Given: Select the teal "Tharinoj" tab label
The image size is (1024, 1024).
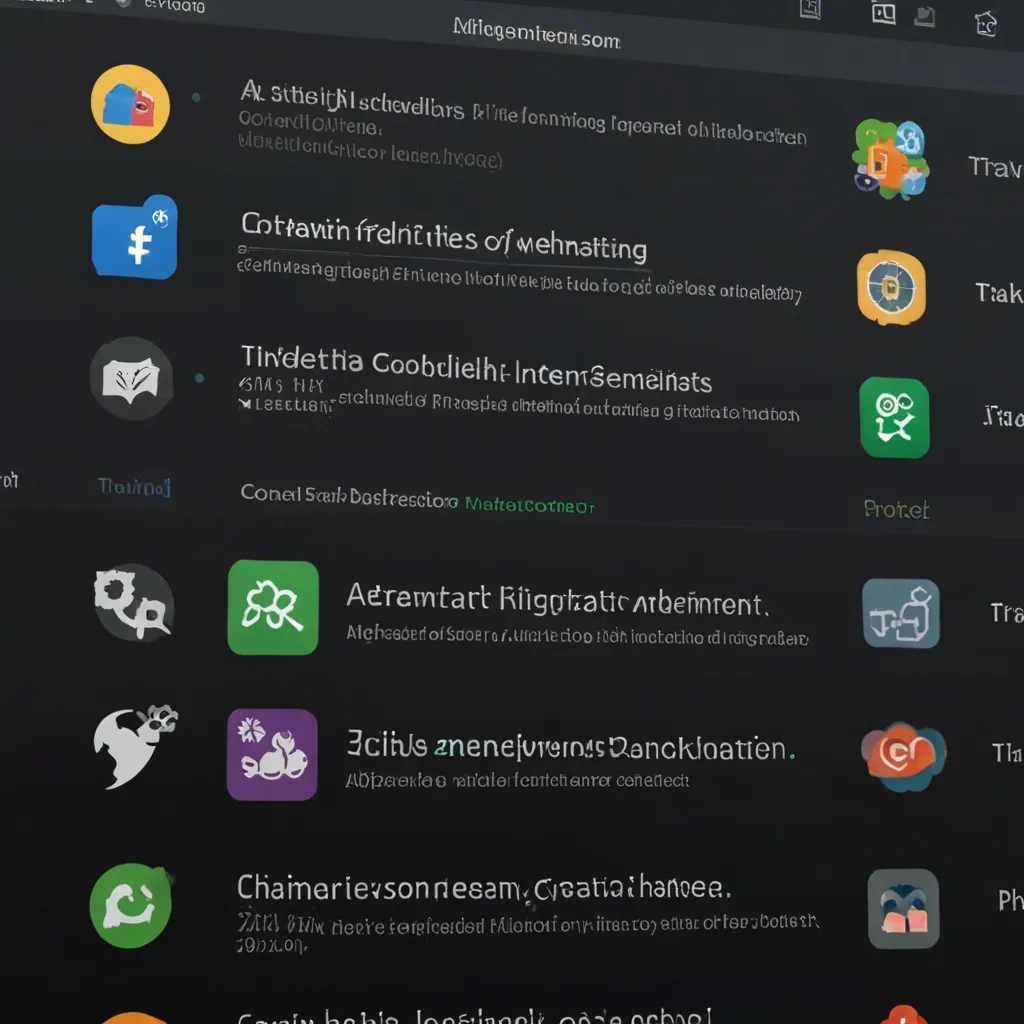Looking at the screenshot, I should point(134,487).
